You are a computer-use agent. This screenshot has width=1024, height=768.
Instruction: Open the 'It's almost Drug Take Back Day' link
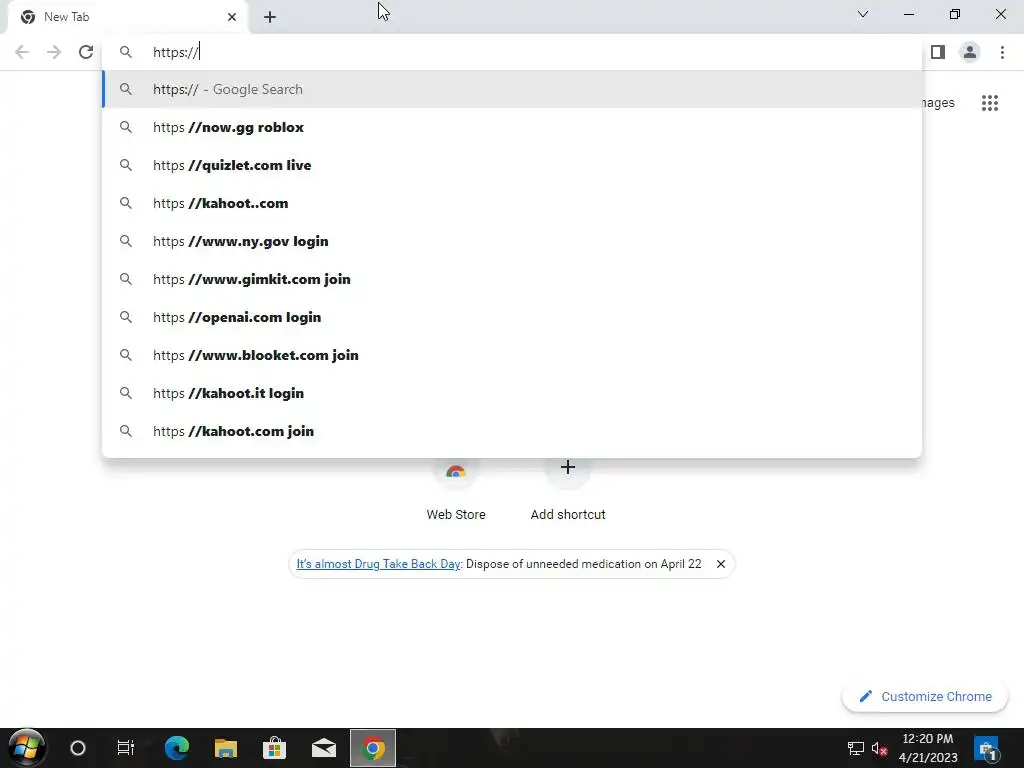[378, 564]
